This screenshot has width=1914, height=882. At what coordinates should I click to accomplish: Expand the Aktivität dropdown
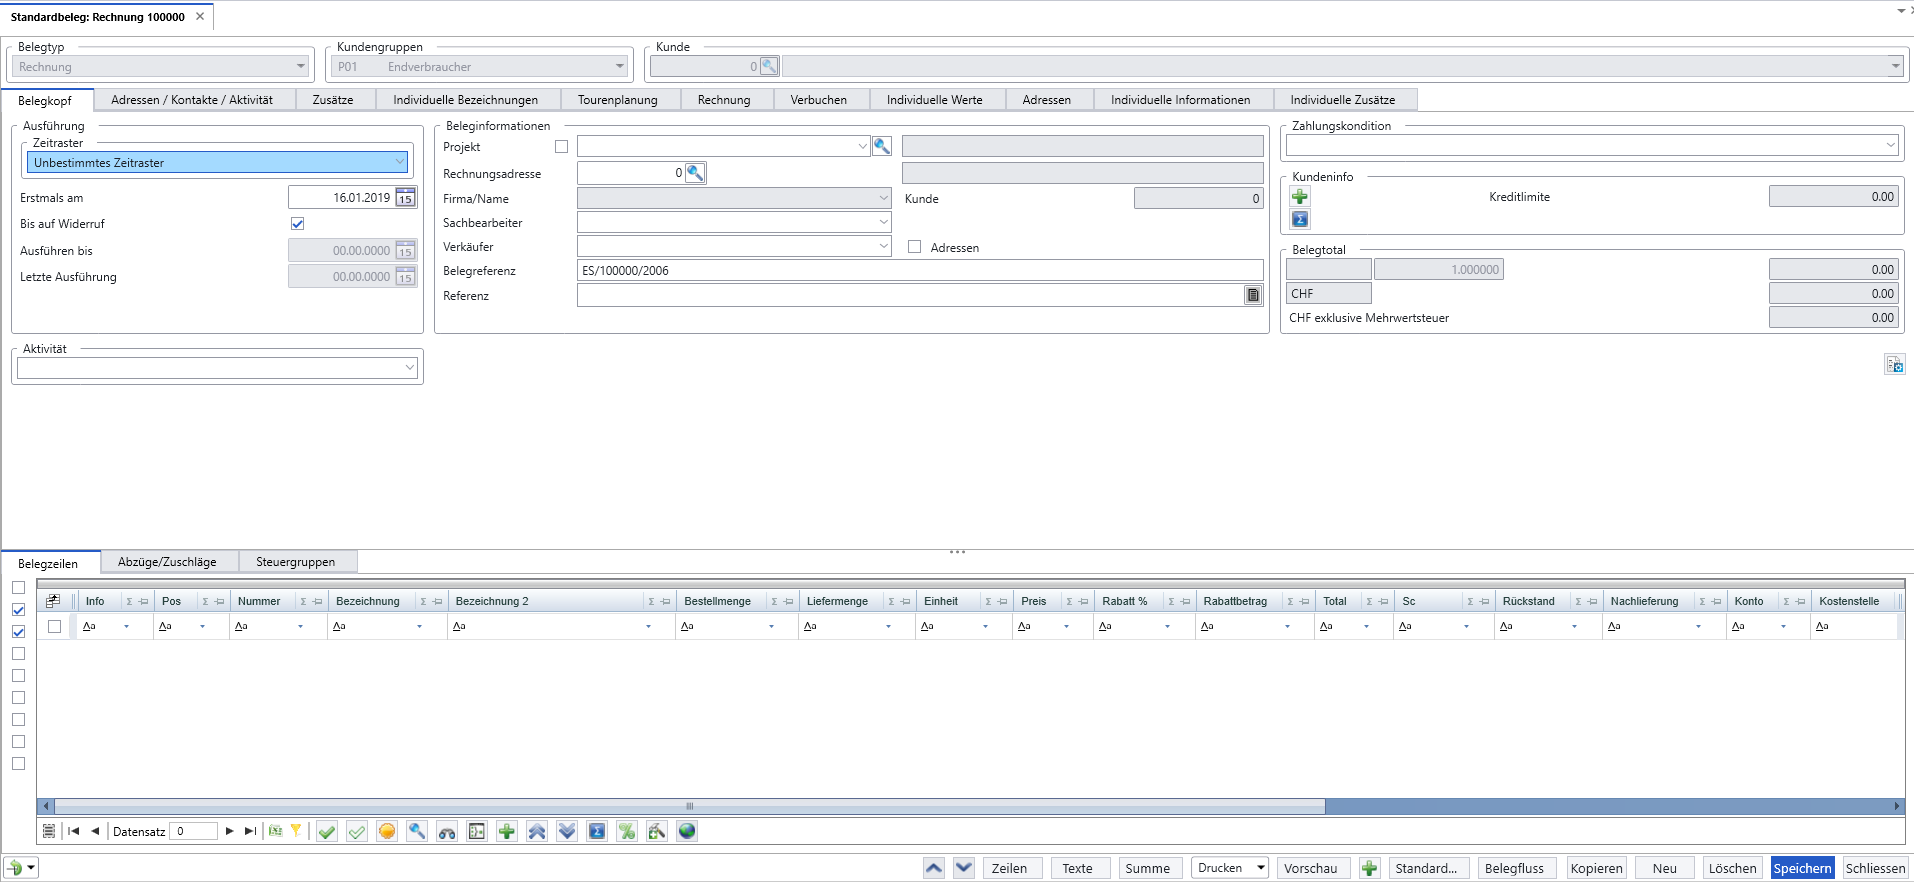[x=410, y=368]
